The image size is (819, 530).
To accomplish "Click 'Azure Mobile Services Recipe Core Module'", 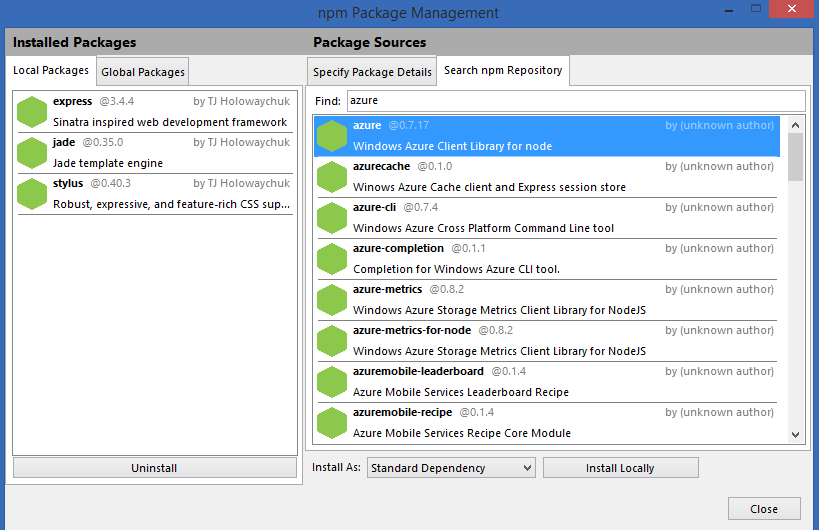I will (x=462, y=433).
